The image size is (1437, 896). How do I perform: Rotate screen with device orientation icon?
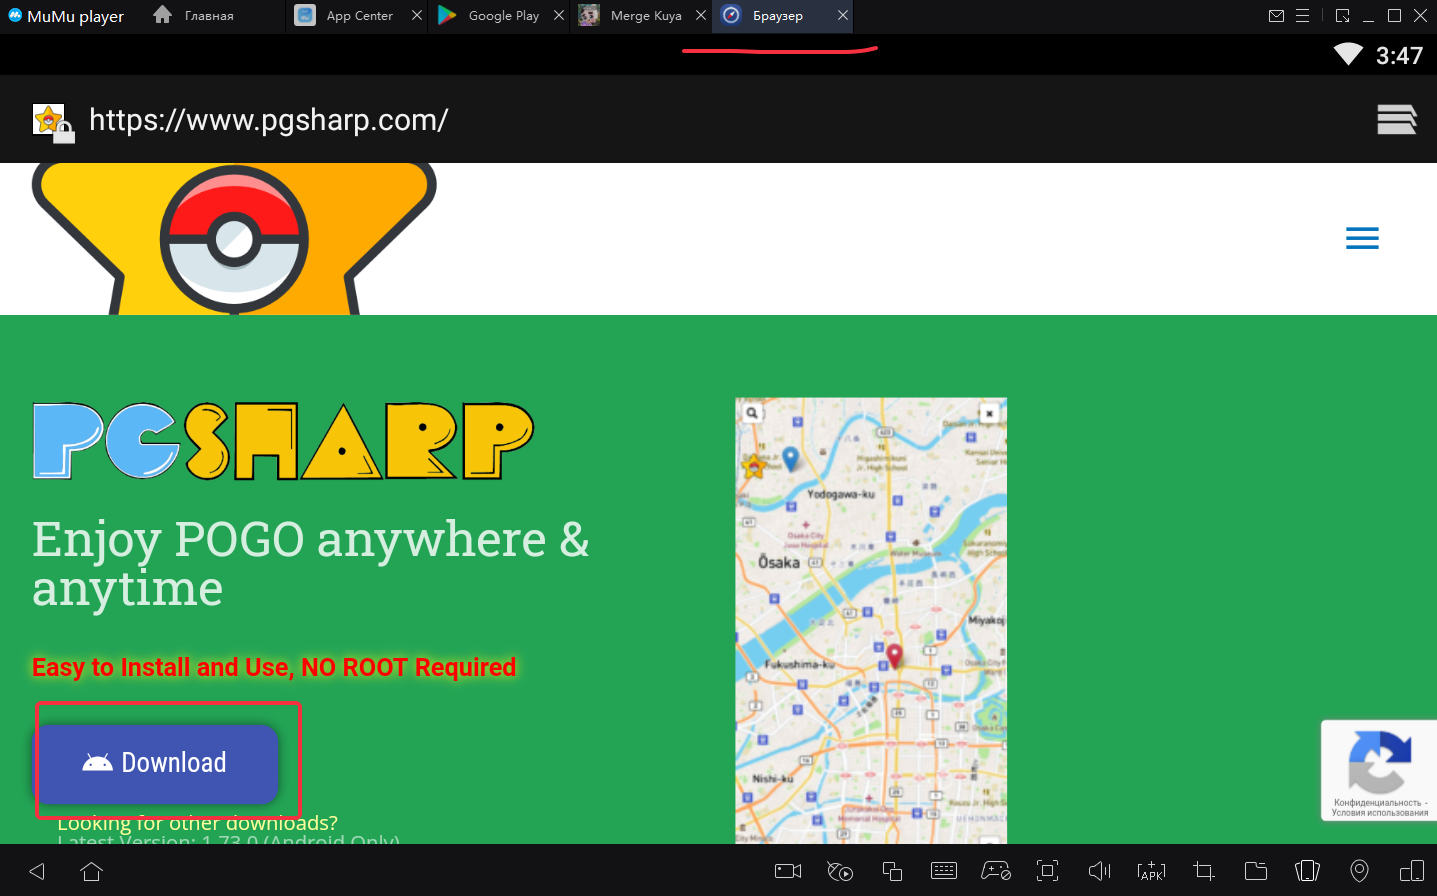[x=1412, y=871]
